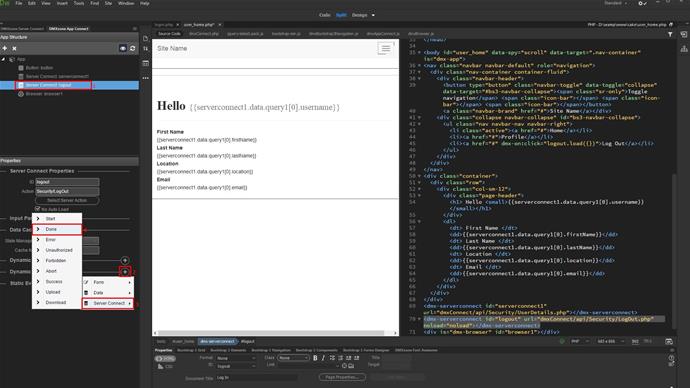Add a Dynamic Events entry with plus
Viewport: 690px width, 388px height.
[x=125, y=271]
